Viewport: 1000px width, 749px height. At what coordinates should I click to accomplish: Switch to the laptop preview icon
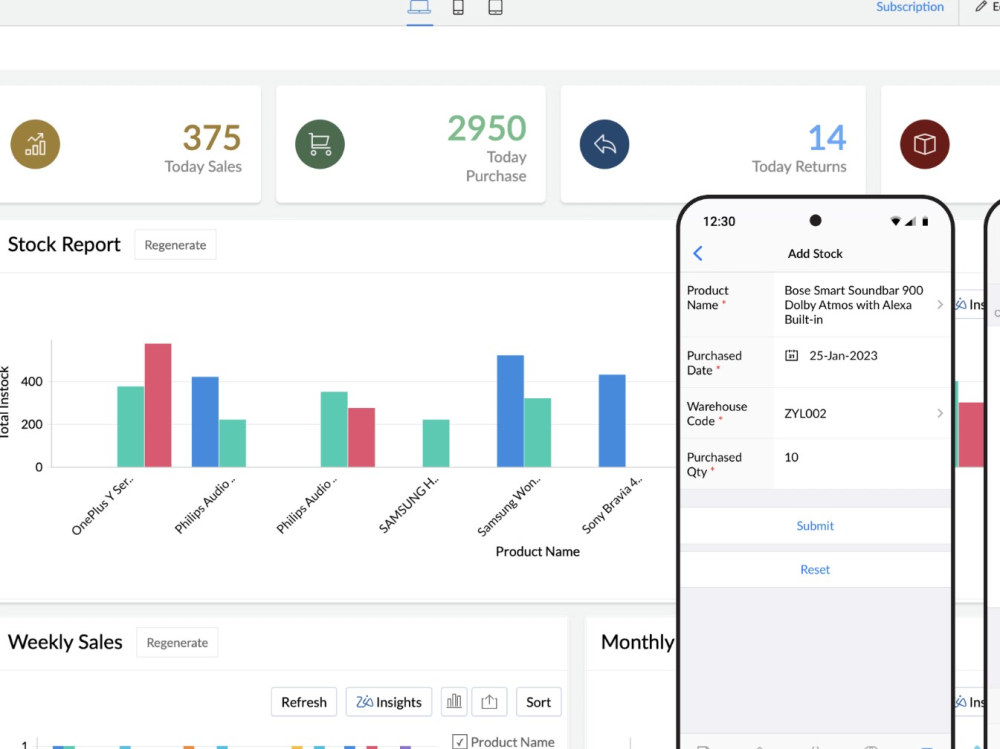coord(420,8)
